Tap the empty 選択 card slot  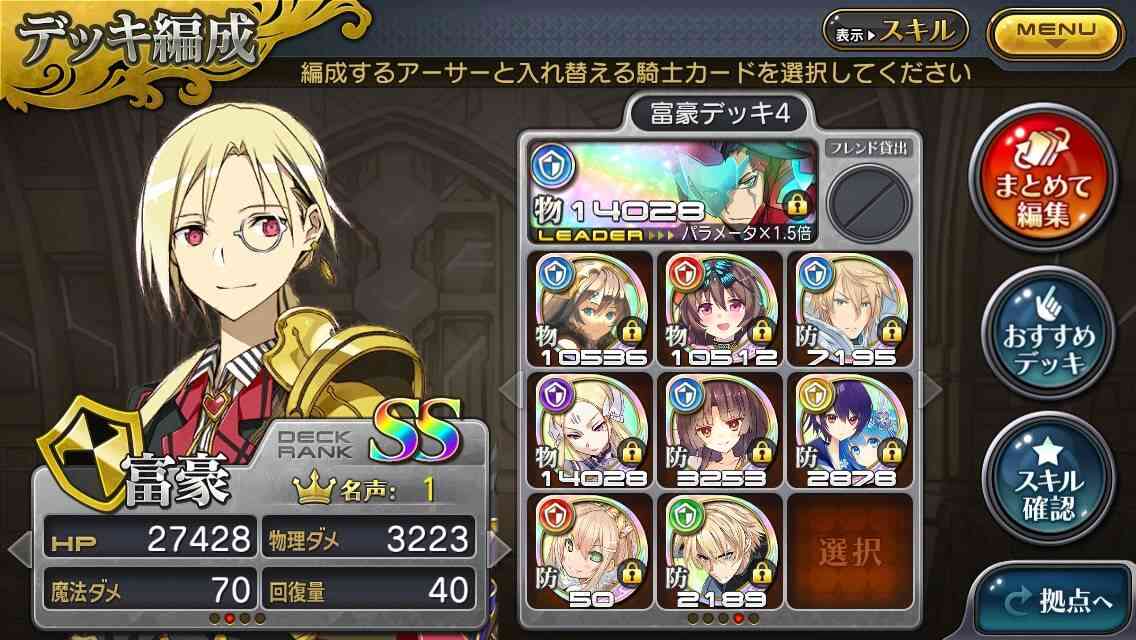850,552
